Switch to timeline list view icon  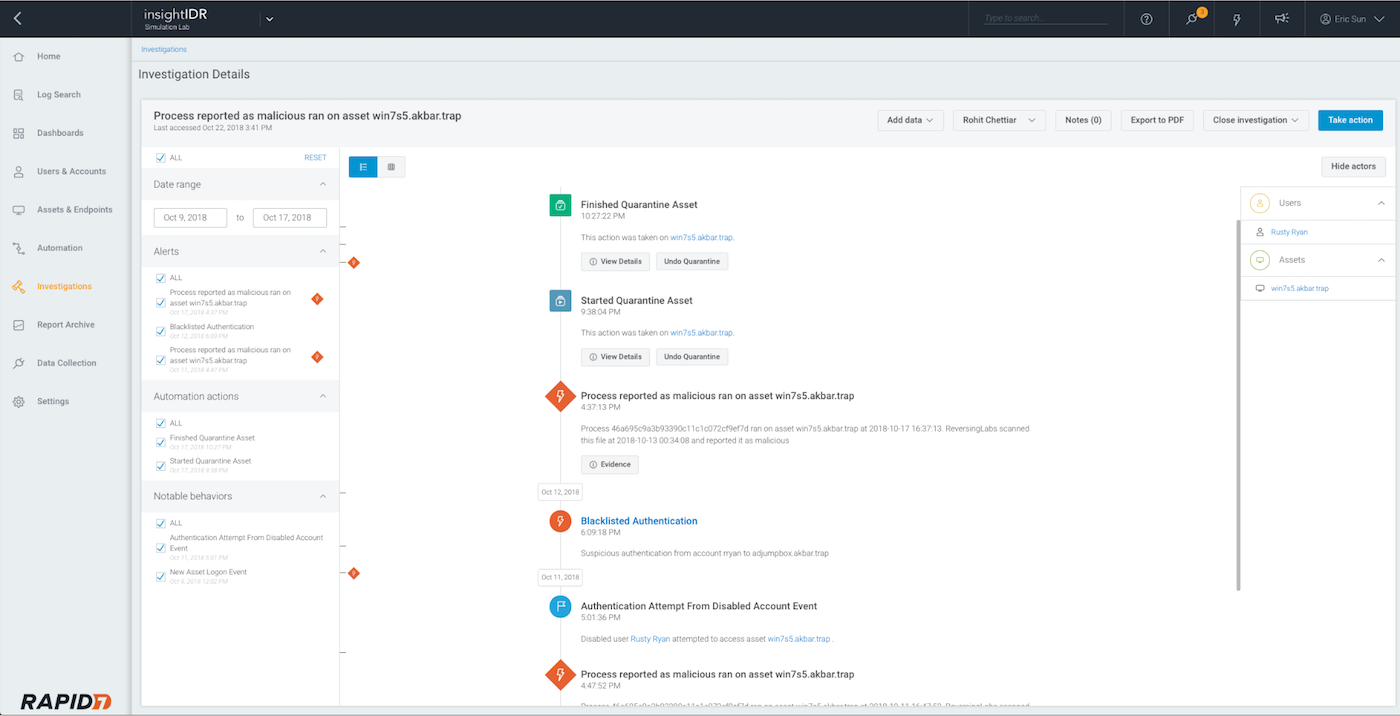363,167
